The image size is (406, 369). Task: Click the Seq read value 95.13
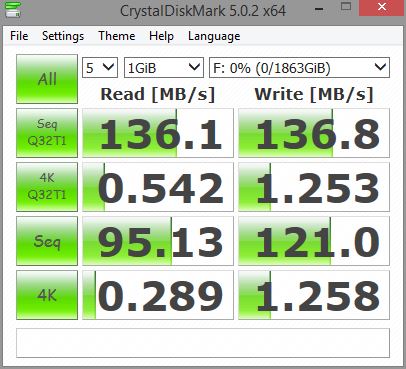coord(158,241)
